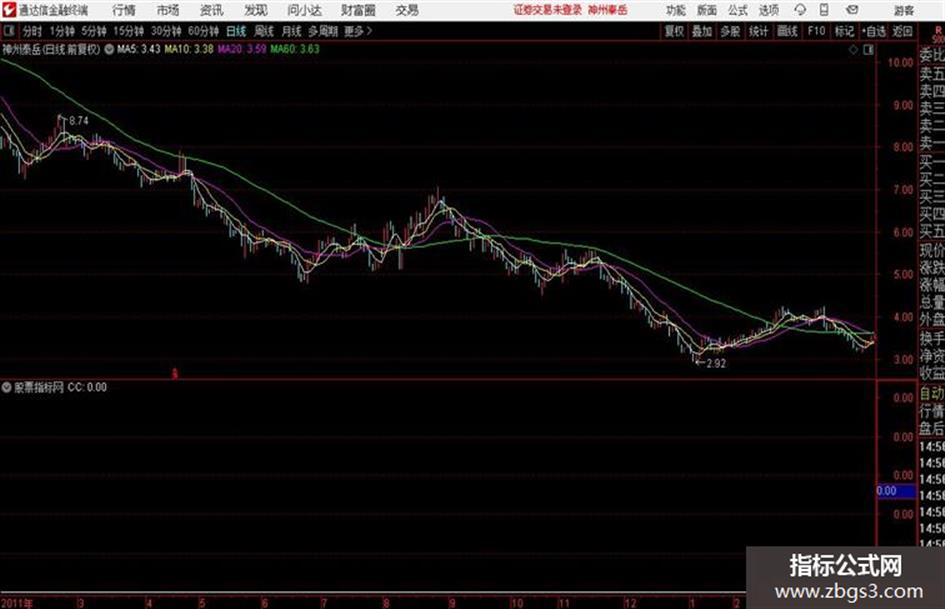Switch to the 5分钟 period tab

[93, 31]
